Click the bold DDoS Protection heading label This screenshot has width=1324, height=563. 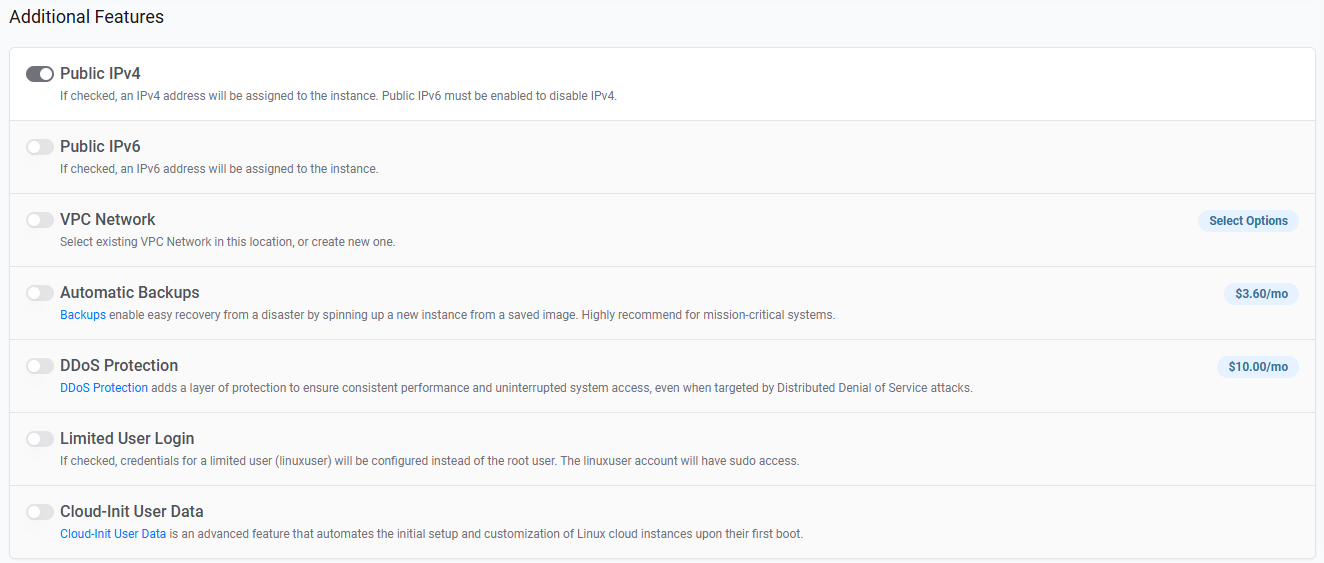119,366
